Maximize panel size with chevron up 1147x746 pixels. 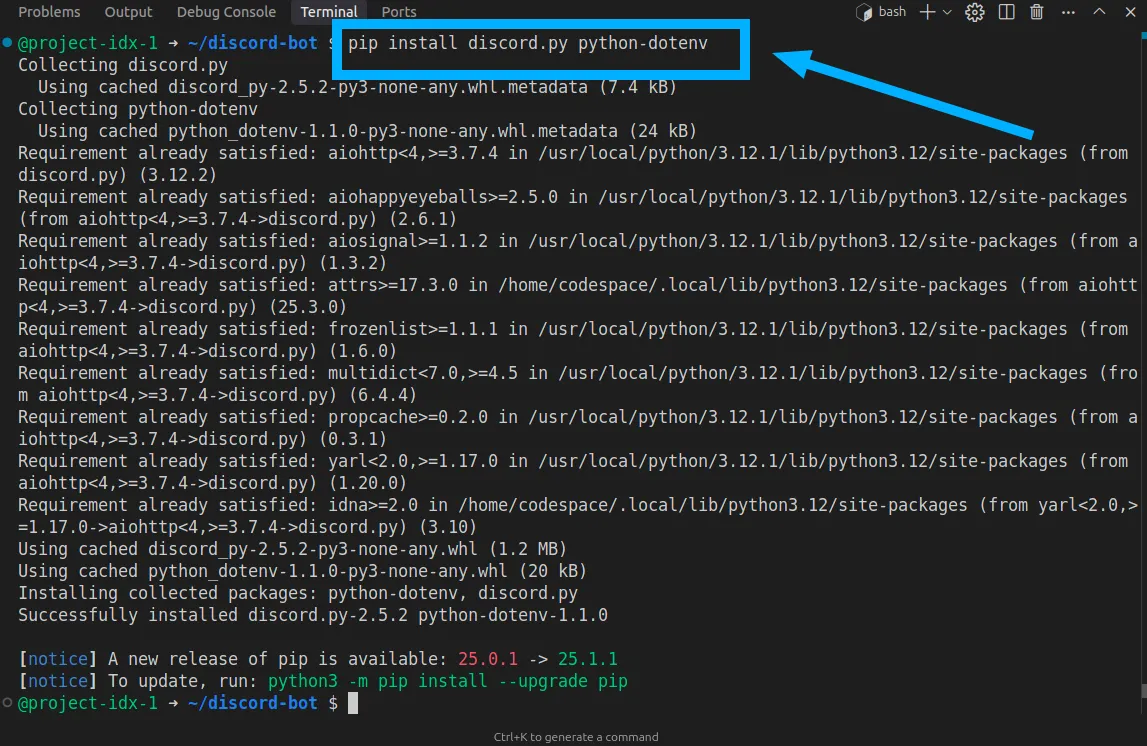(1099, 12)
